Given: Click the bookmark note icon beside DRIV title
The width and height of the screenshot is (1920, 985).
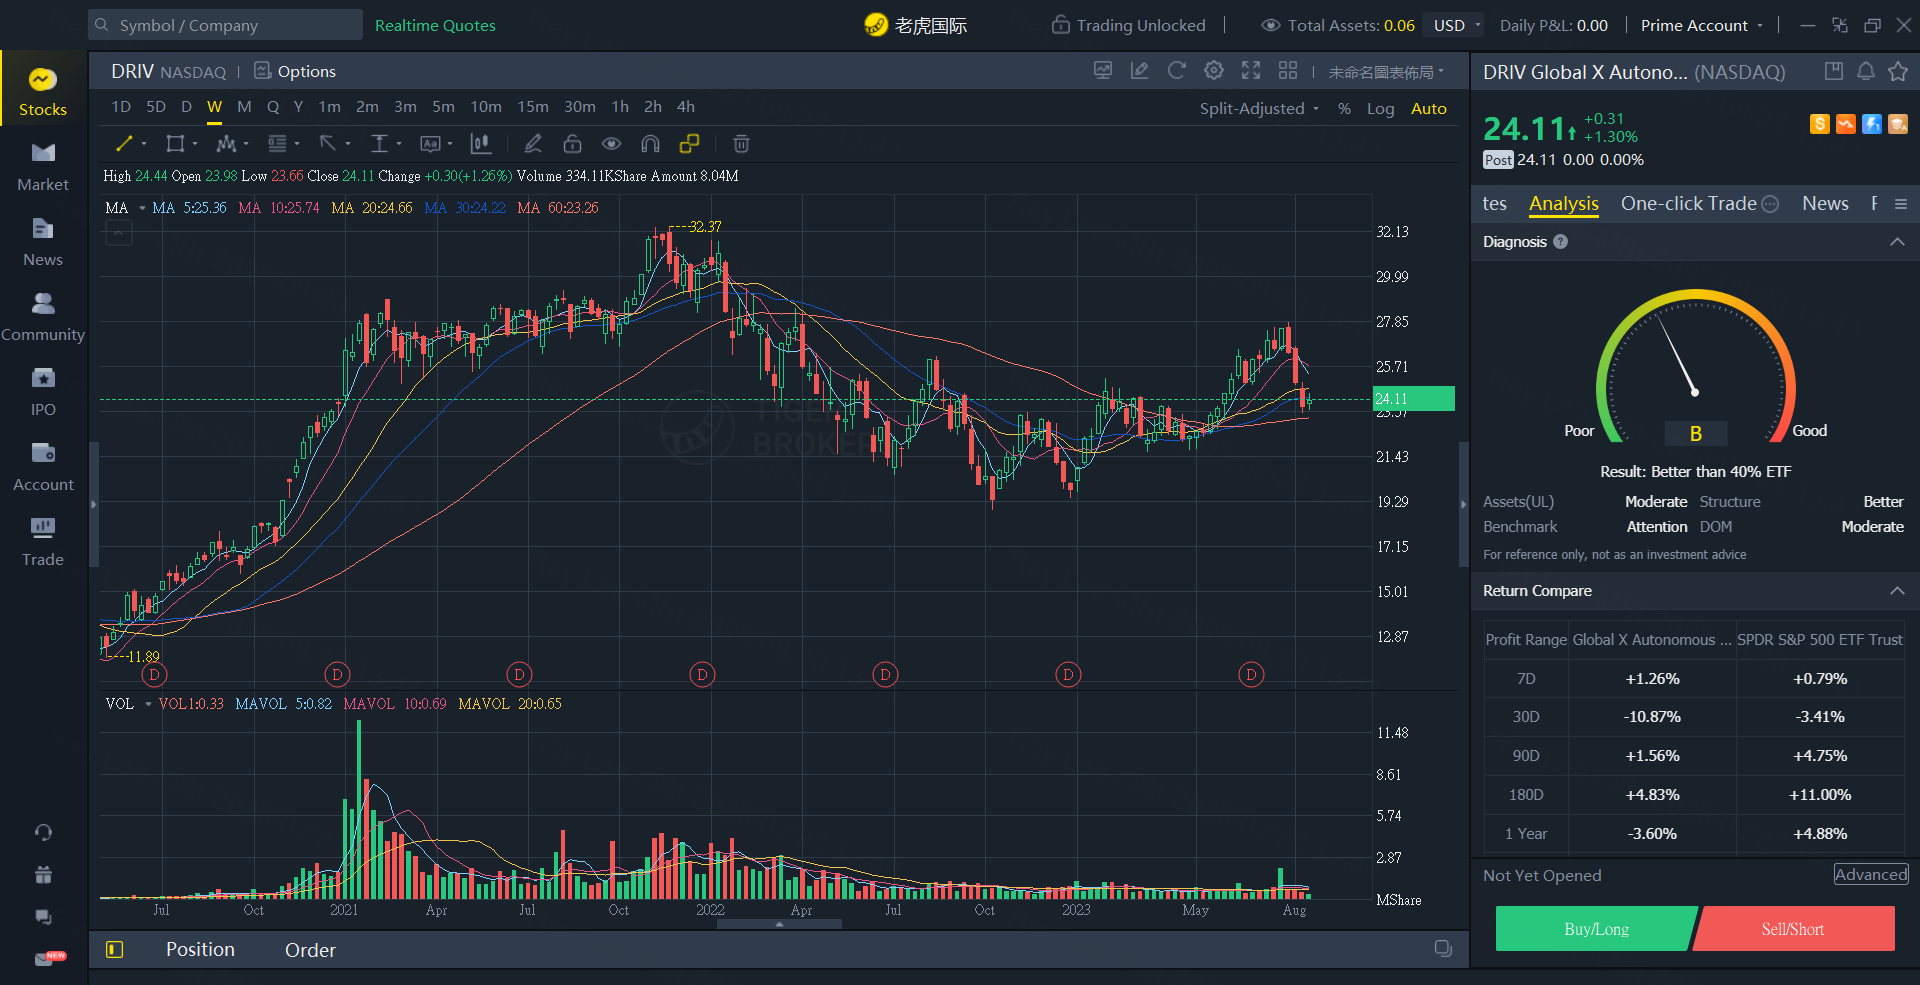Looking at the screenshot, I should [x=1834, y=71].
